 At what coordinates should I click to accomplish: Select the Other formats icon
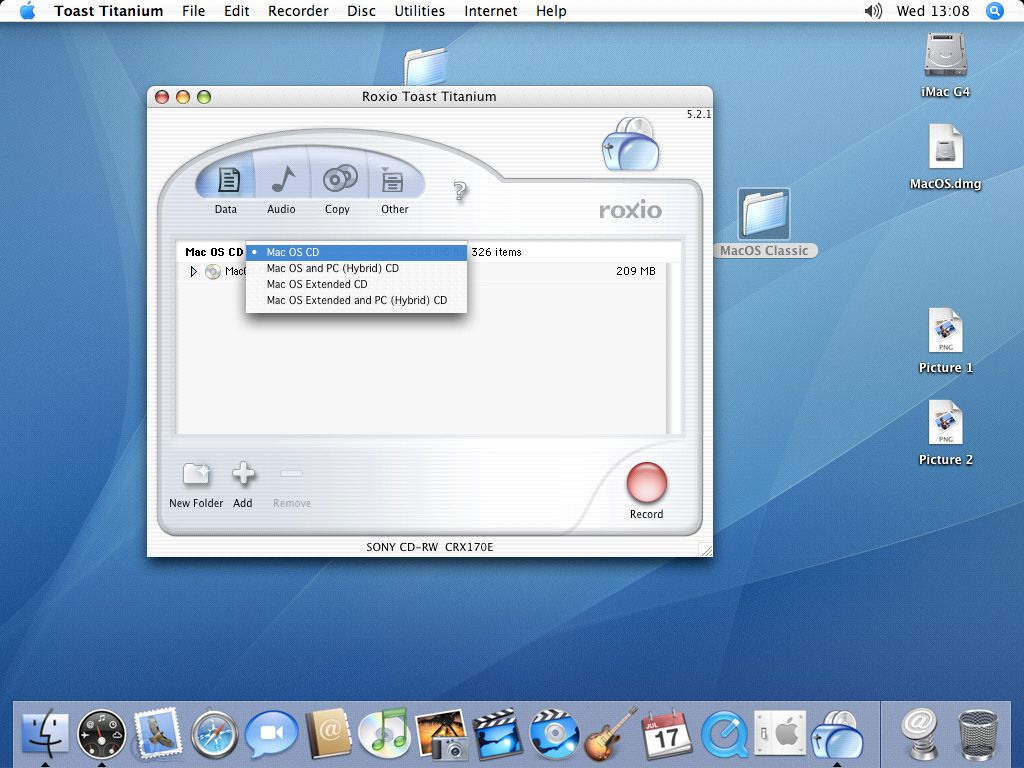(x=392, y=180)
